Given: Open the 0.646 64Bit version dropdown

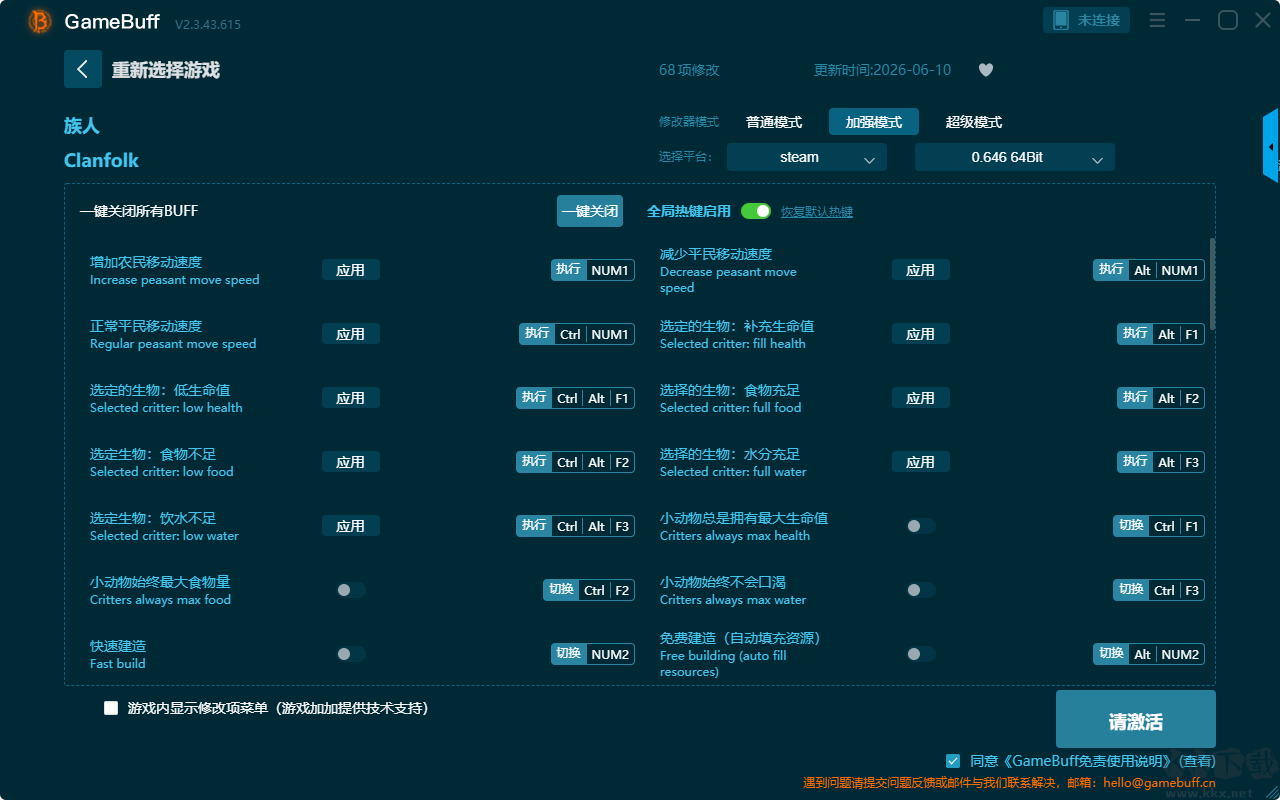Looking at the screenshot, I should (1015, 157).
